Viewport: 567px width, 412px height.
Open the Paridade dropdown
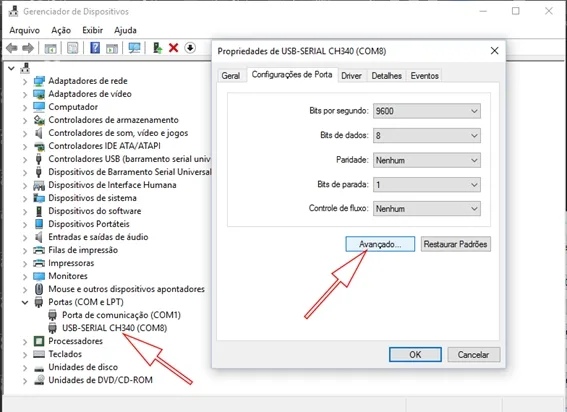point(427,160)
